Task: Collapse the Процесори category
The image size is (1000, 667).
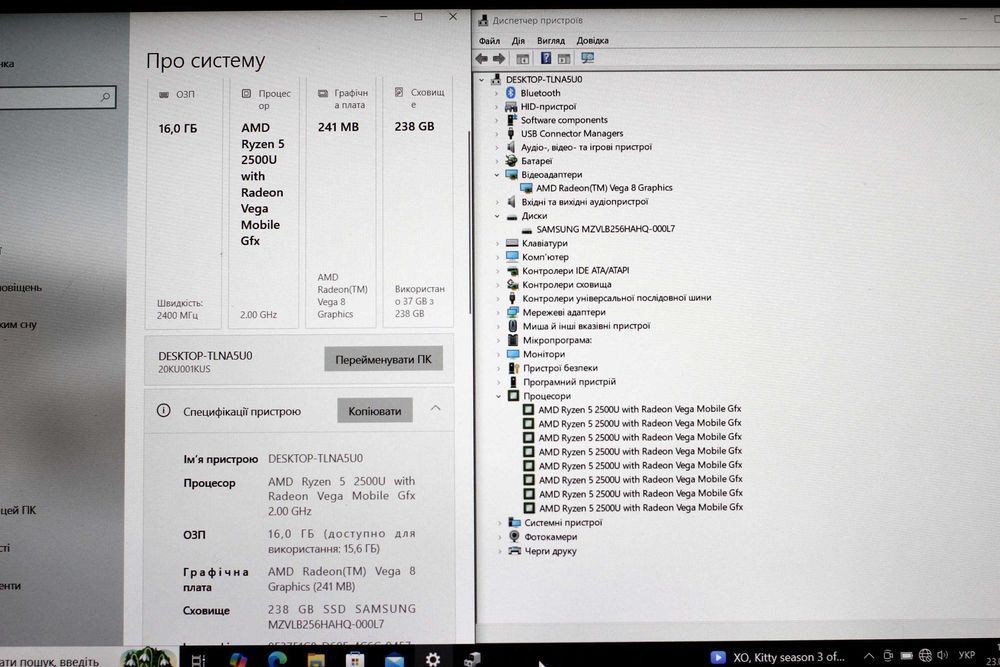Action: 499,396
